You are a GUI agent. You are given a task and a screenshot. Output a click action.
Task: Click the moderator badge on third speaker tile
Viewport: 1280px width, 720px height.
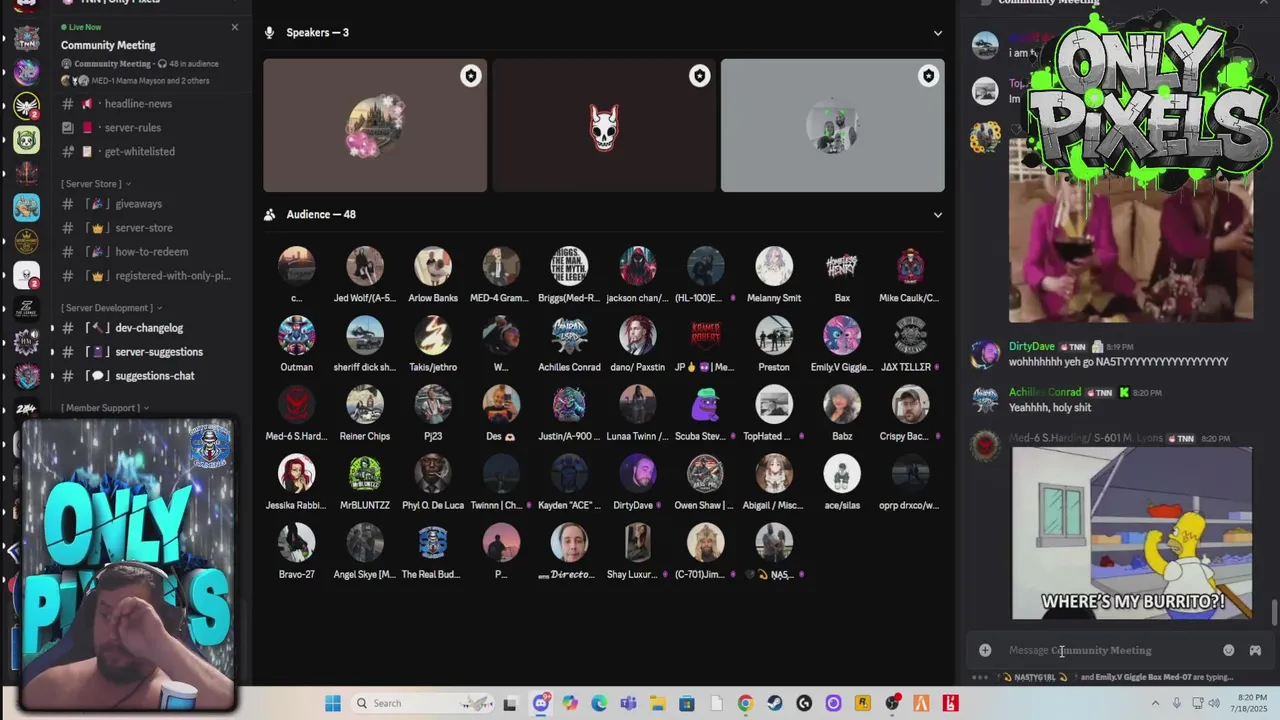tap(928, 76)
